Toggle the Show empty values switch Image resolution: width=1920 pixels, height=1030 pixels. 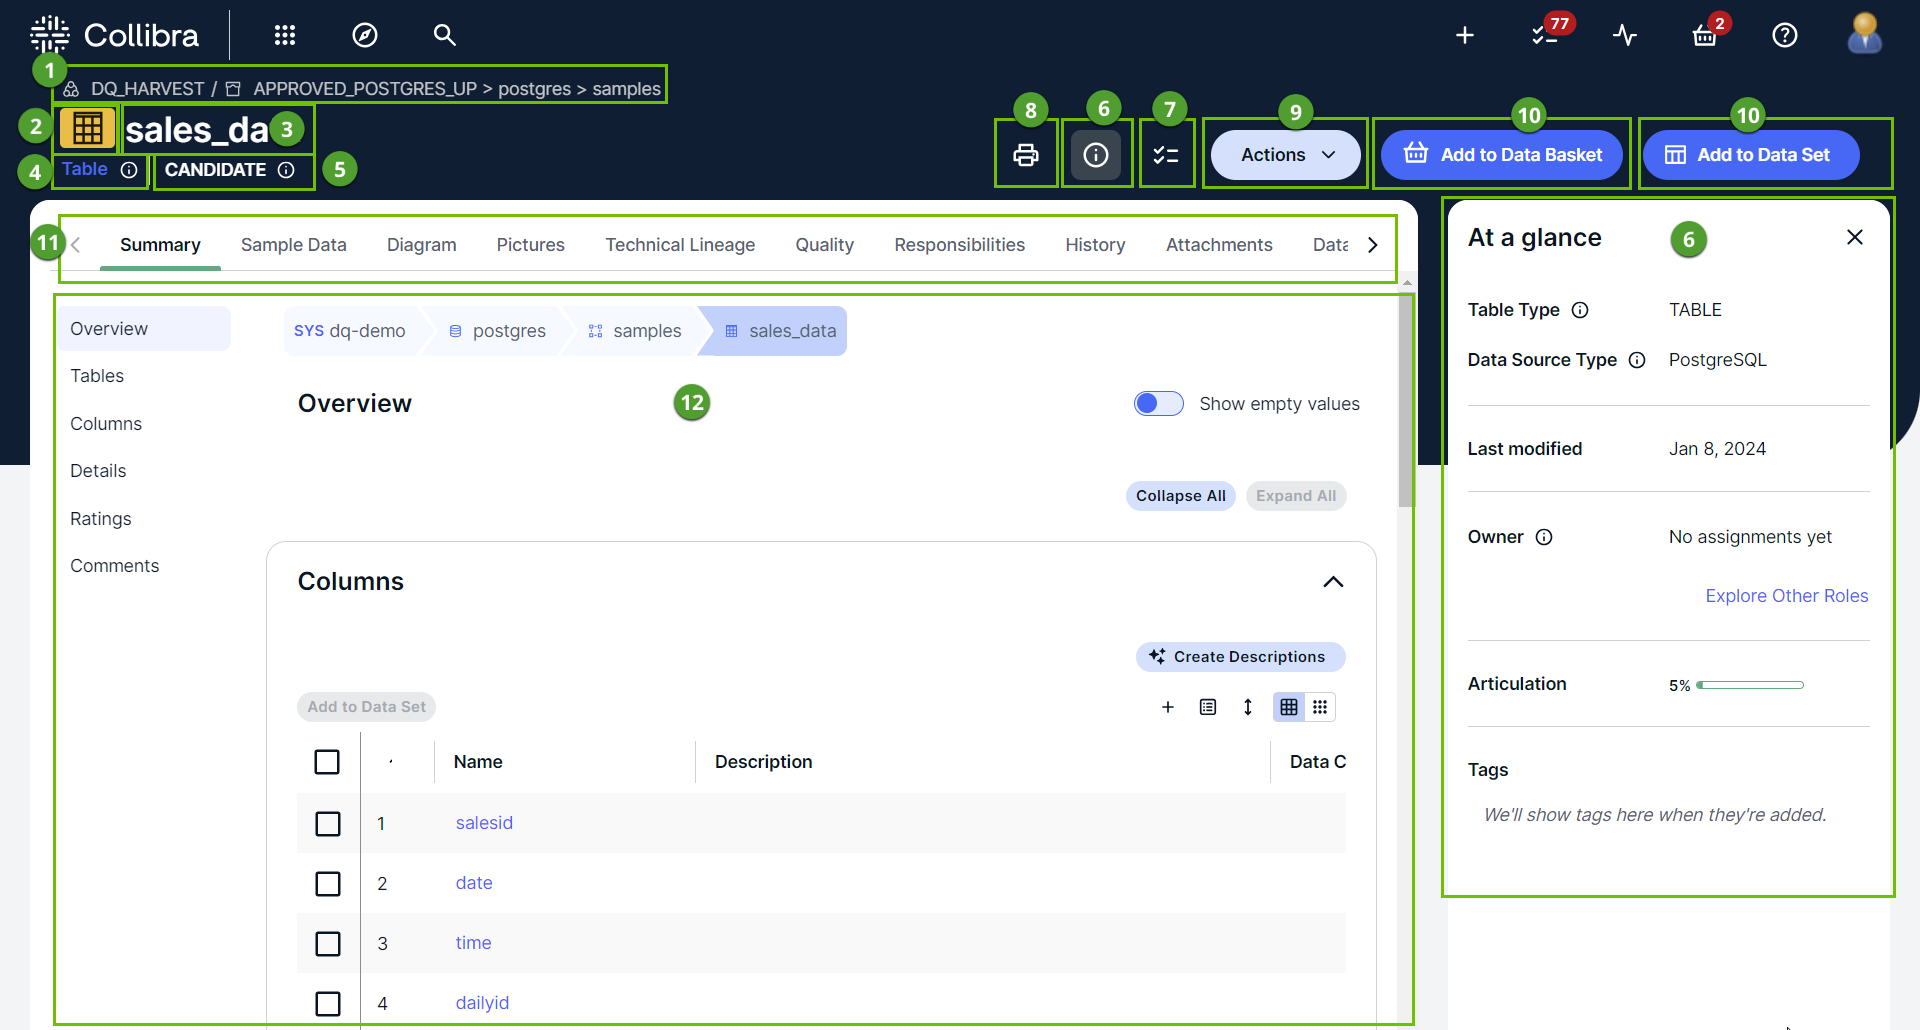pyautogui.click(x=1159, y=404)
